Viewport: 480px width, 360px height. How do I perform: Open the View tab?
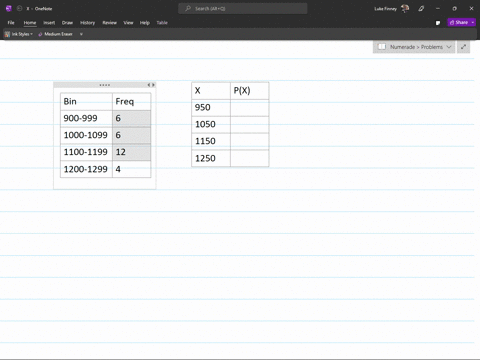point(128,23)
